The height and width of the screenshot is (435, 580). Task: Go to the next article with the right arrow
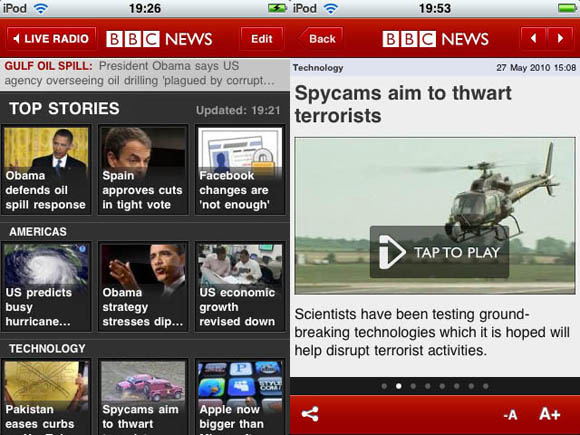pyautogui.click(x=560, y=38)
